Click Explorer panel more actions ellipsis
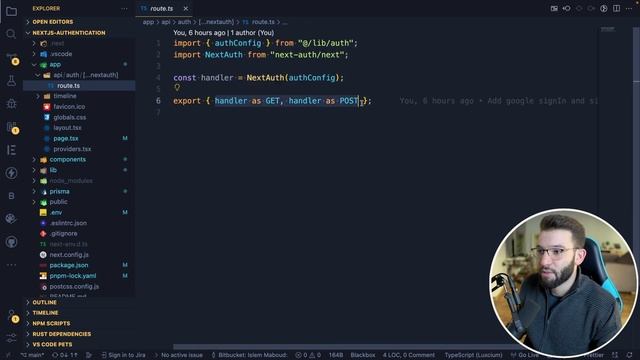 click(x=124, y=9)
